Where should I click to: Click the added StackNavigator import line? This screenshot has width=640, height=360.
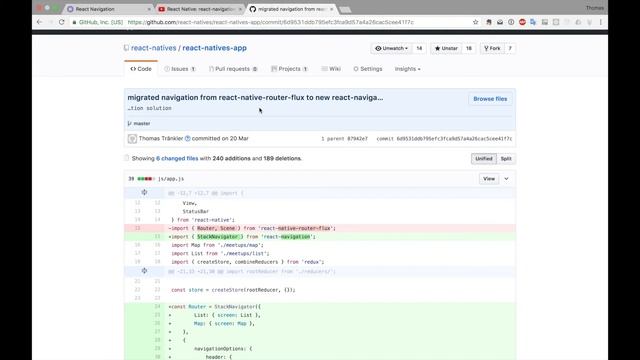click(x=320, y=237)
